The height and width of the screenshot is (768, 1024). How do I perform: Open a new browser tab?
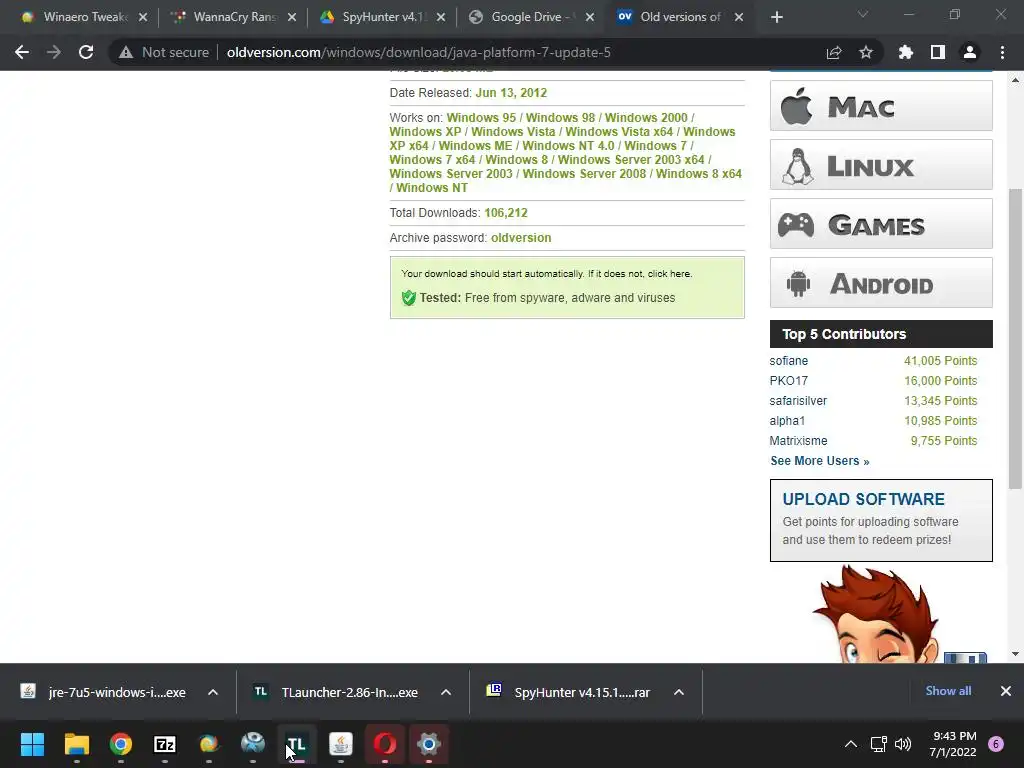776,17
